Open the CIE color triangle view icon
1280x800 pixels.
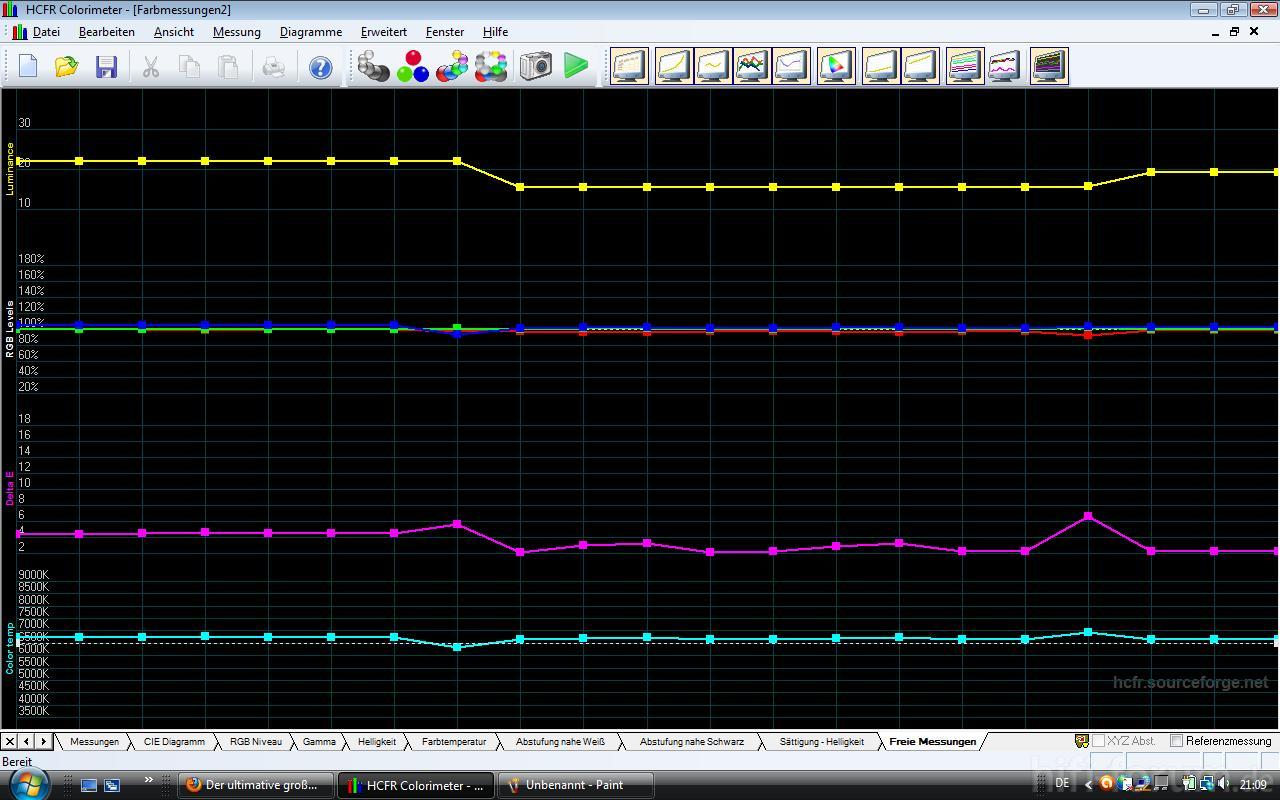coord(836,67)
